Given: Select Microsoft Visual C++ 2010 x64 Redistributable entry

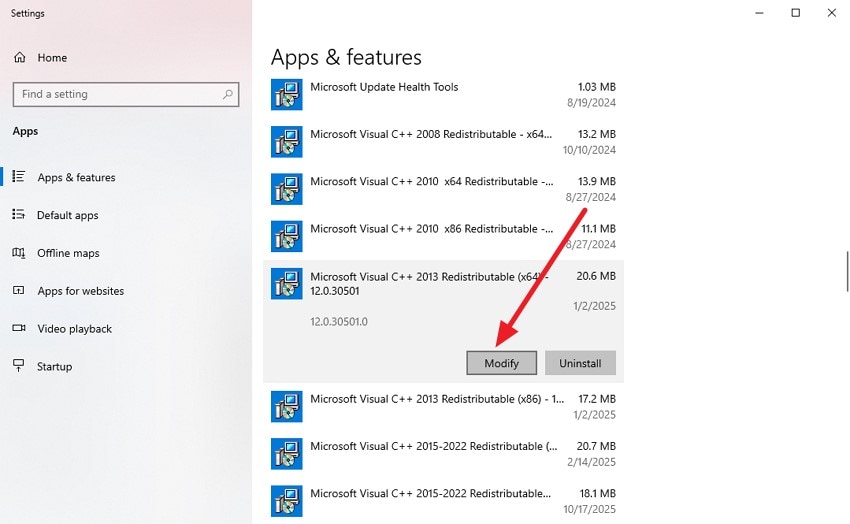Looking at the screenshot, I should (x=443, y=189).
